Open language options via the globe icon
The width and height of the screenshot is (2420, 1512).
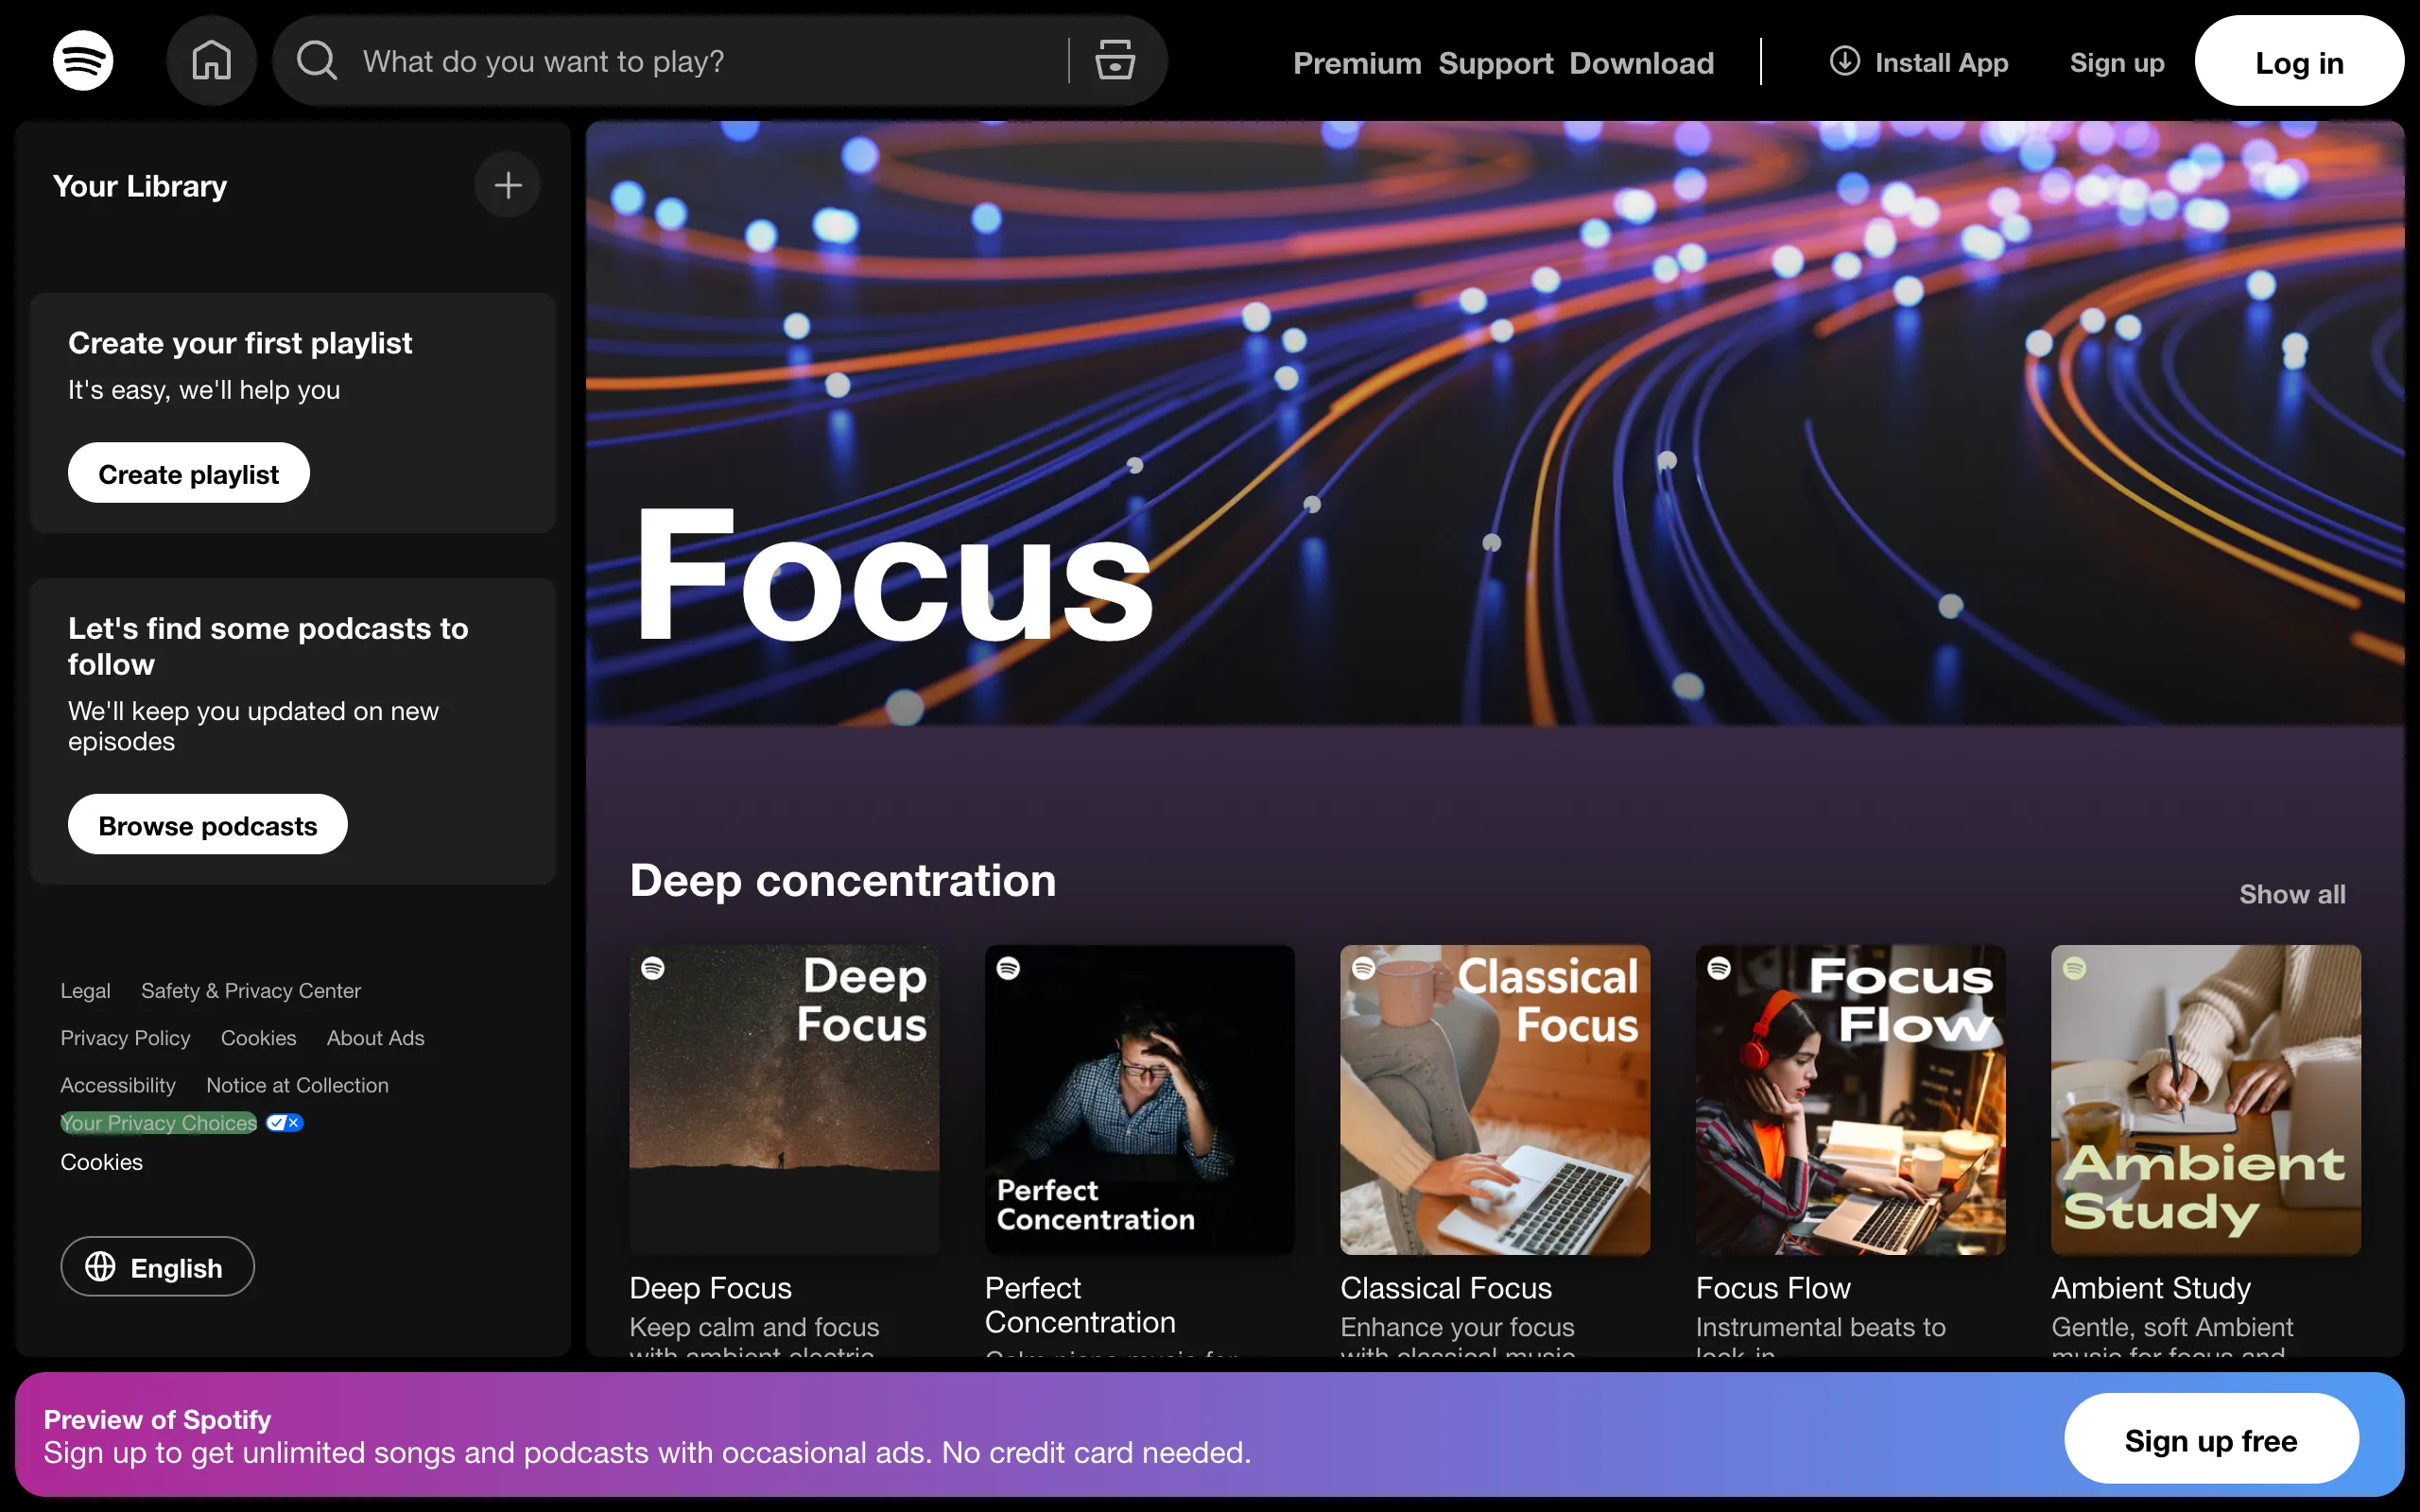pyautogui.click(x=101, y=1267)
